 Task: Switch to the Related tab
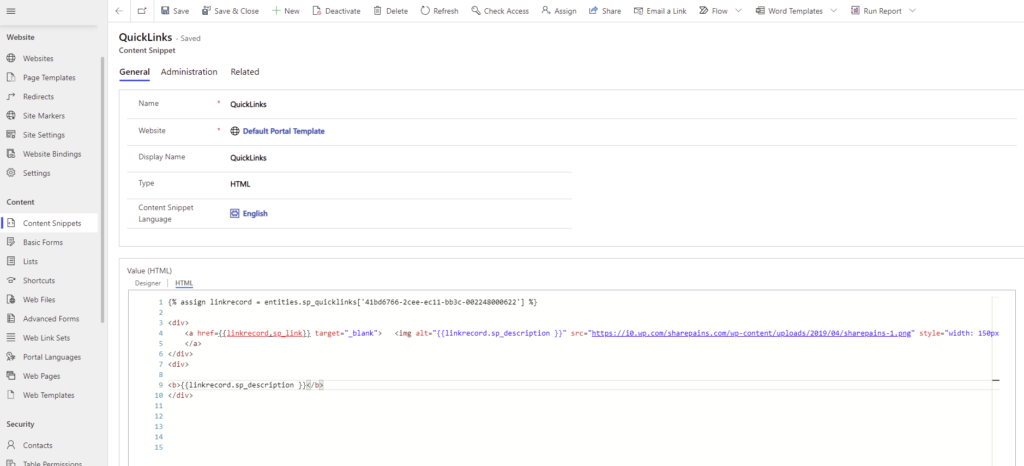point(245,72)
